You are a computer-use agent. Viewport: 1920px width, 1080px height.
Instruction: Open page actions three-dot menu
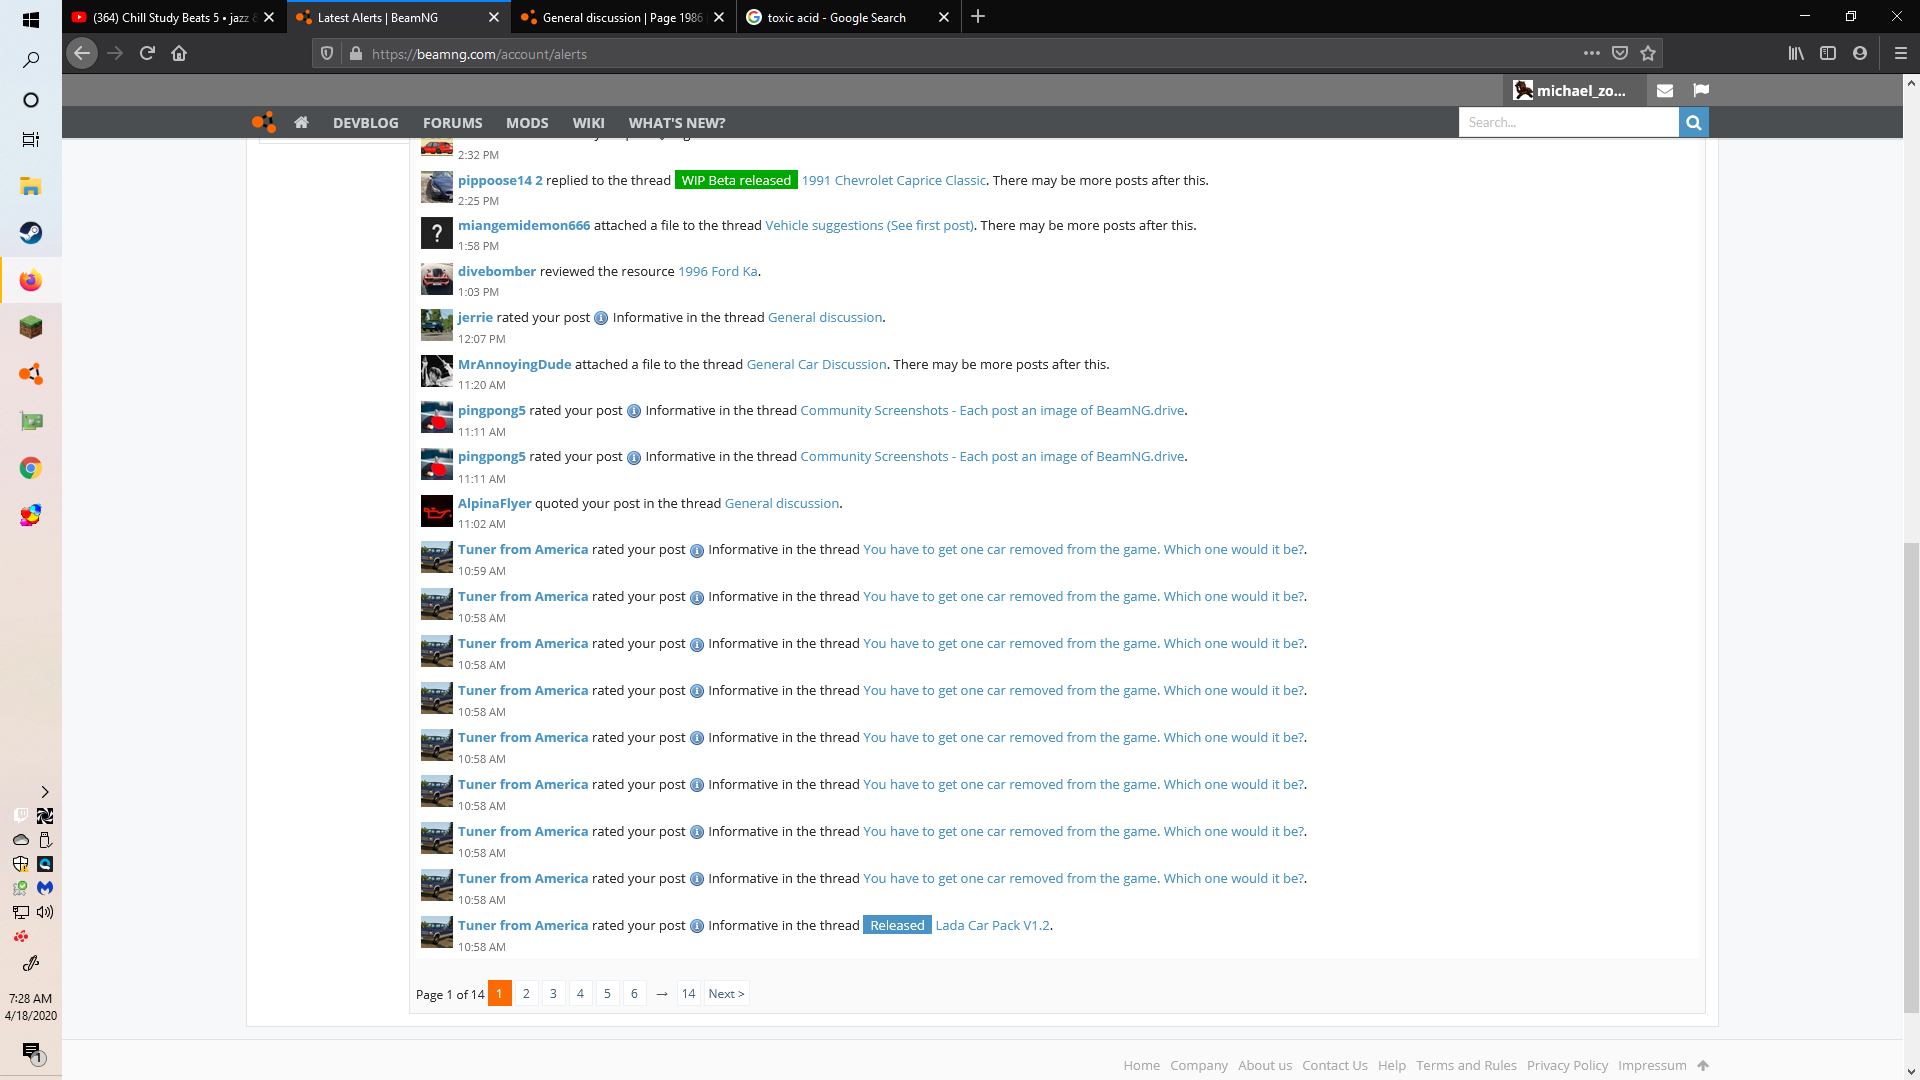click(x=1591, y=53)
